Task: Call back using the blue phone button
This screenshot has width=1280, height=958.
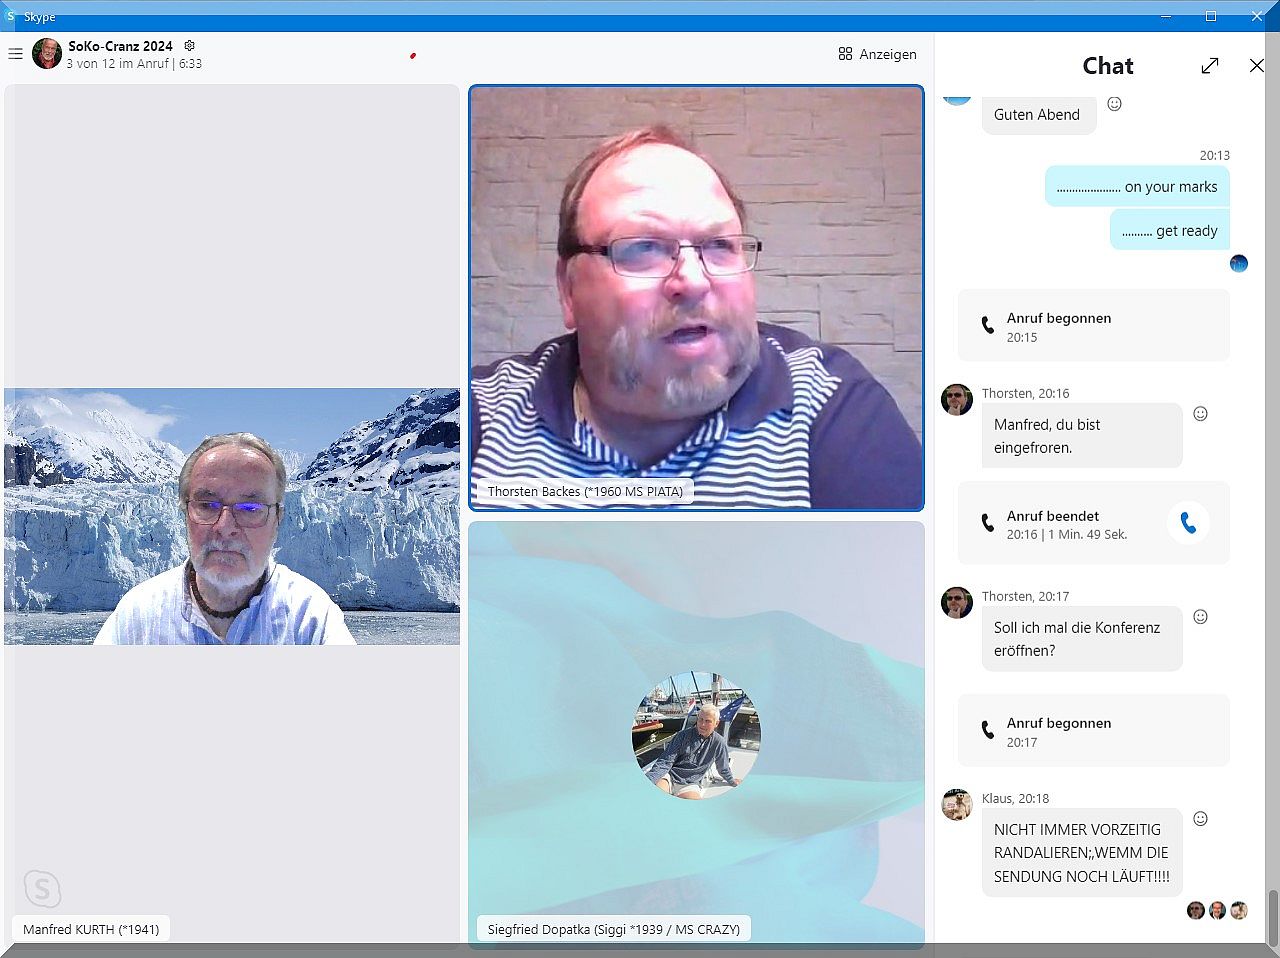Action: pyautogui.click(x=1187, y=523)
